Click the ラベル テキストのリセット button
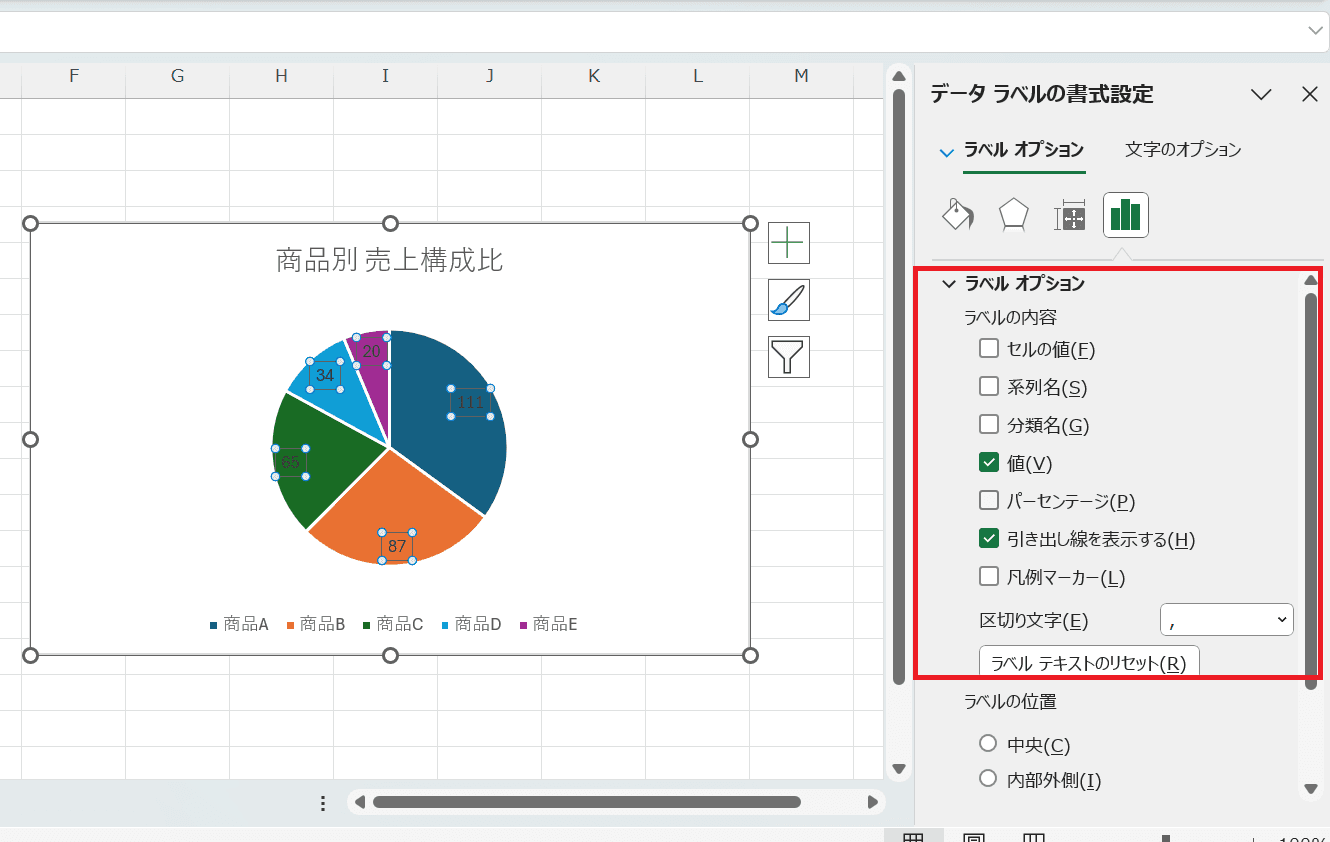Viewport: 1330px width, 842px height. point(1088,663)
